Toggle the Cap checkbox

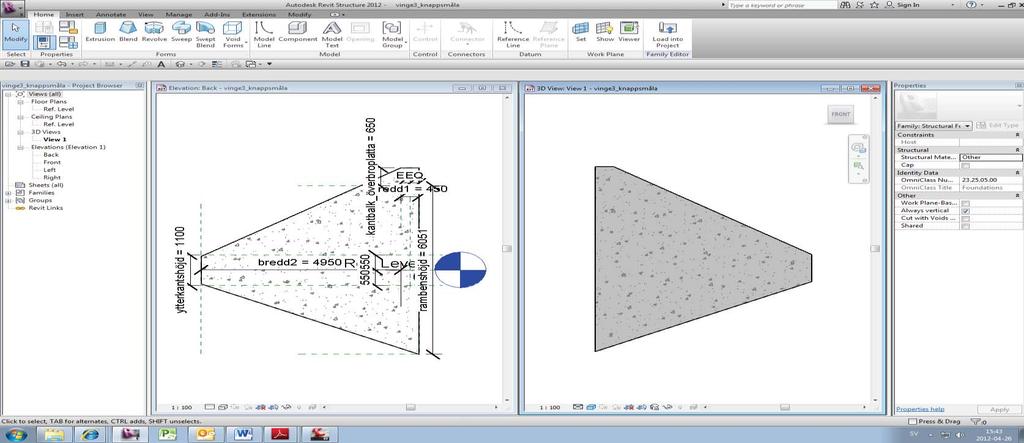[966, 165]
